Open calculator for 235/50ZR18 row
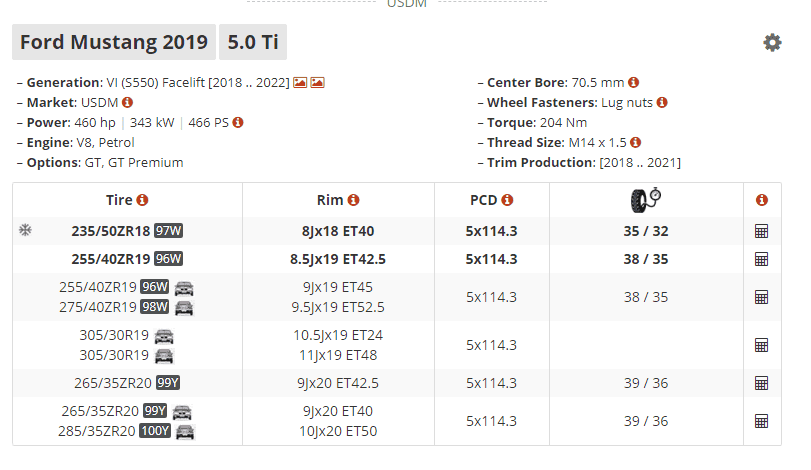811x470 pixels. coord(761,231)
